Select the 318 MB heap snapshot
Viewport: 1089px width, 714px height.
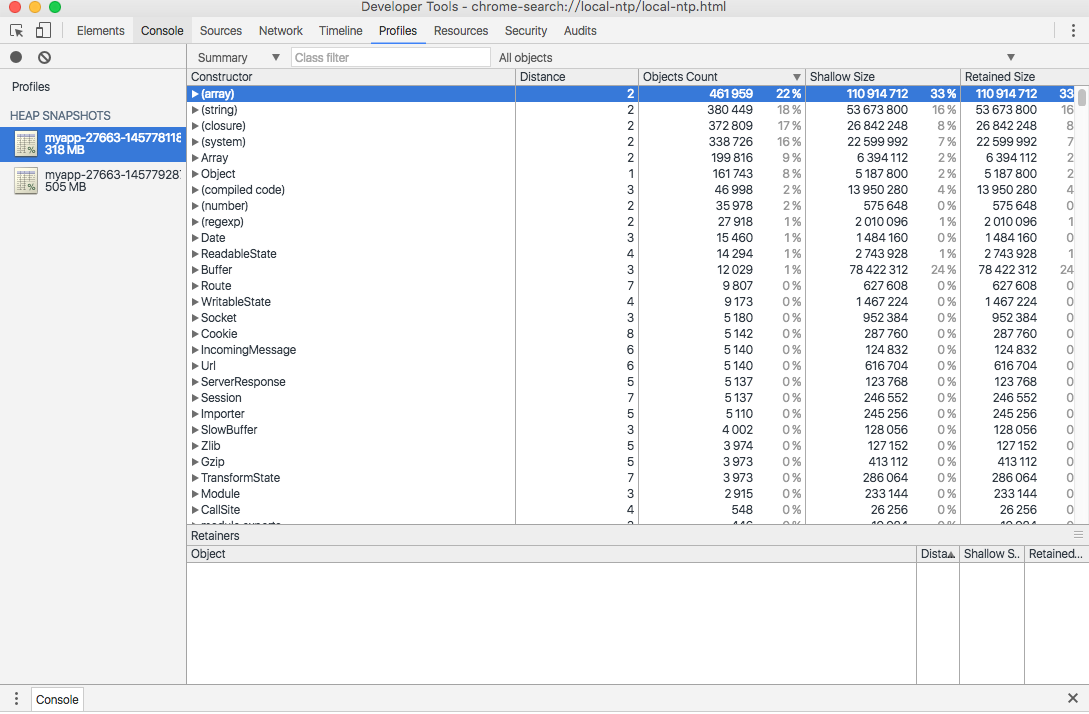100,144
